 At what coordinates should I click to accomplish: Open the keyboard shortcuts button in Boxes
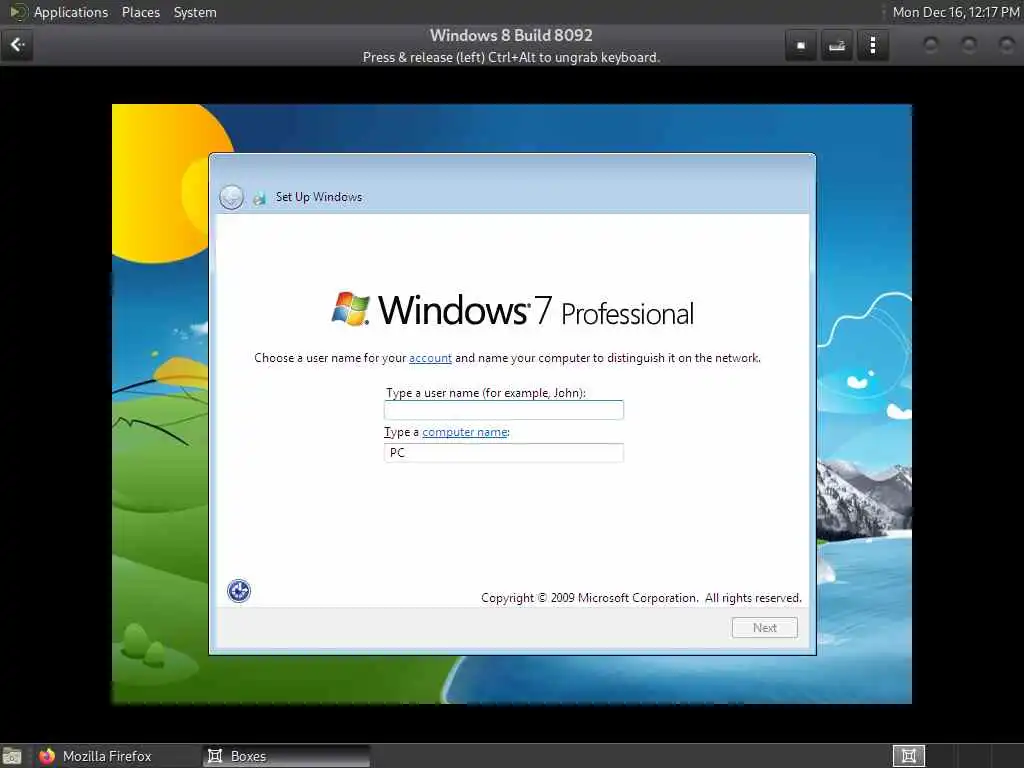click(837, 46)
